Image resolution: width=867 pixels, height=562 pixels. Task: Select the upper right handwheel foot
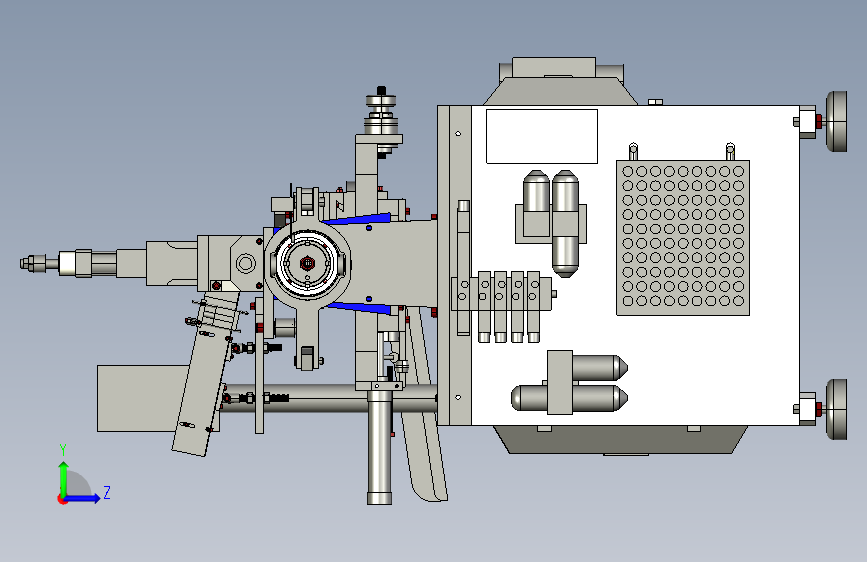point(837,121)
